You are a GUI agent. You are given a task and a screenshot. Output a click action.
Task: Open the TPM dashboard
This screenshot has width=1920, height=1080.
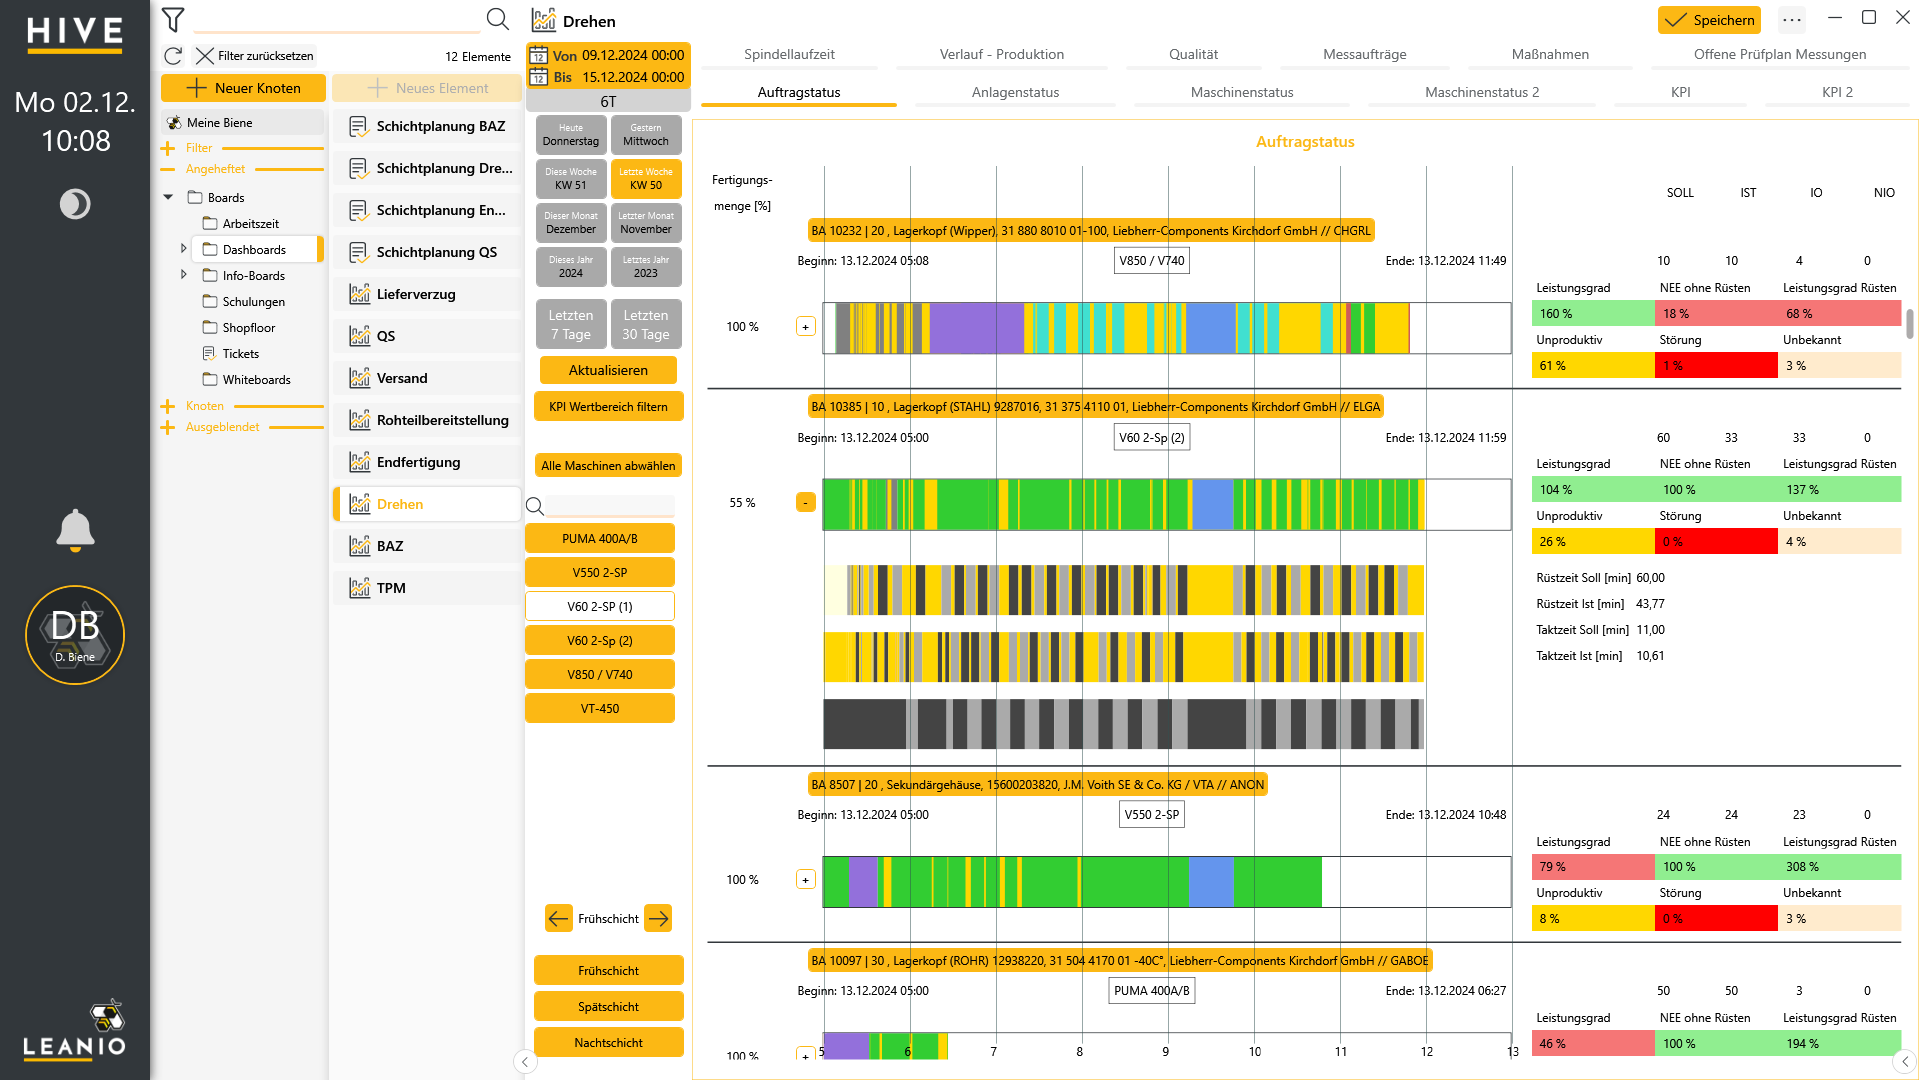pyautogui.click(x=427, y=588)
